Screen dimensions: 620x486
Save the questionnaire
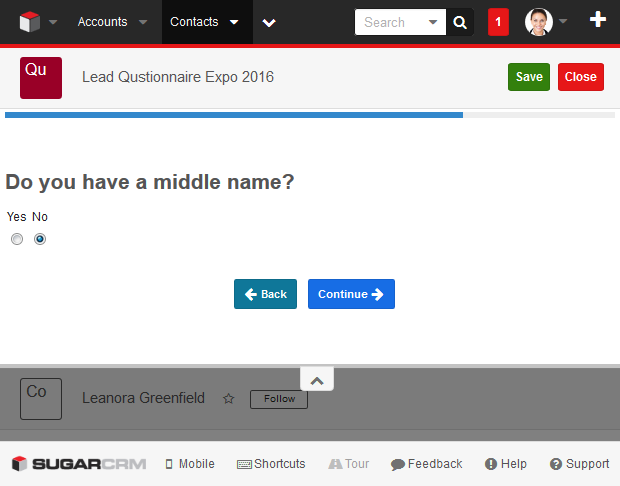529,77
